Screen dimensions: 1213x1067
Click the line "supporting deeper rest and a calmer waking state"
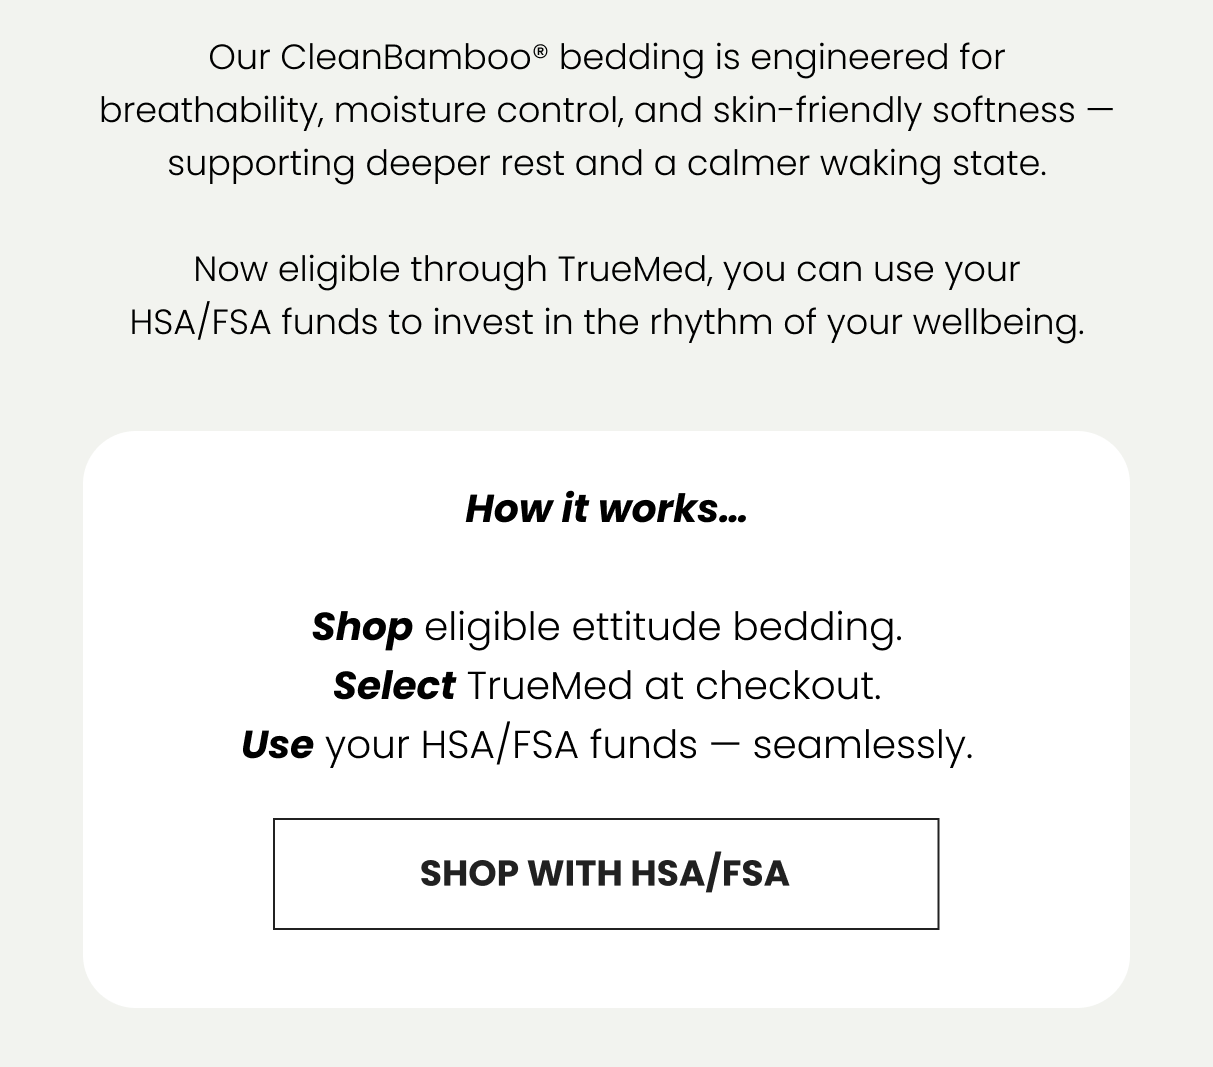(x=606, y=163)
